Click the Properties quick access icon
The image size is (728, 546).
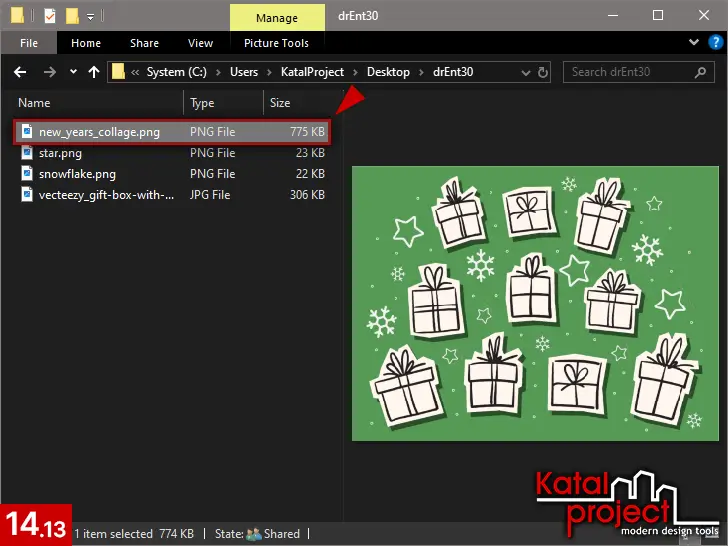pos(49,16)
